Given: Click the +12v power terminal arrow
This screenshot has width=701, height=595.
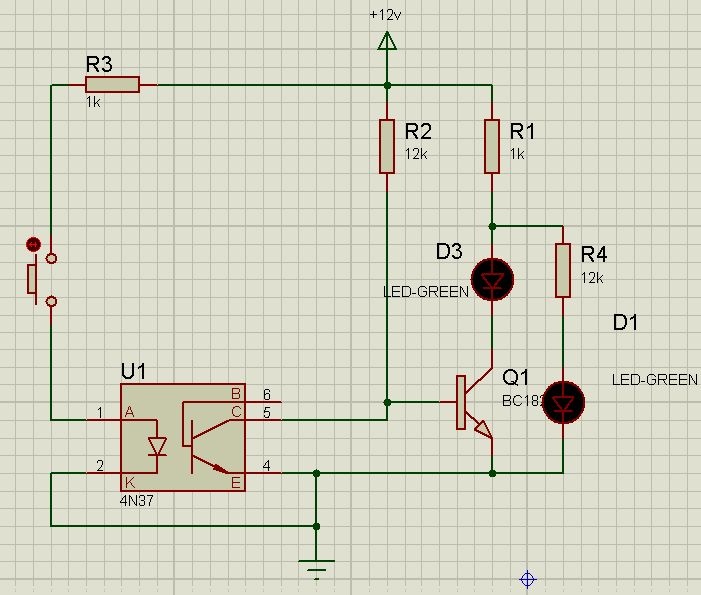Looking at the screenshot, I should click(387, 41).
